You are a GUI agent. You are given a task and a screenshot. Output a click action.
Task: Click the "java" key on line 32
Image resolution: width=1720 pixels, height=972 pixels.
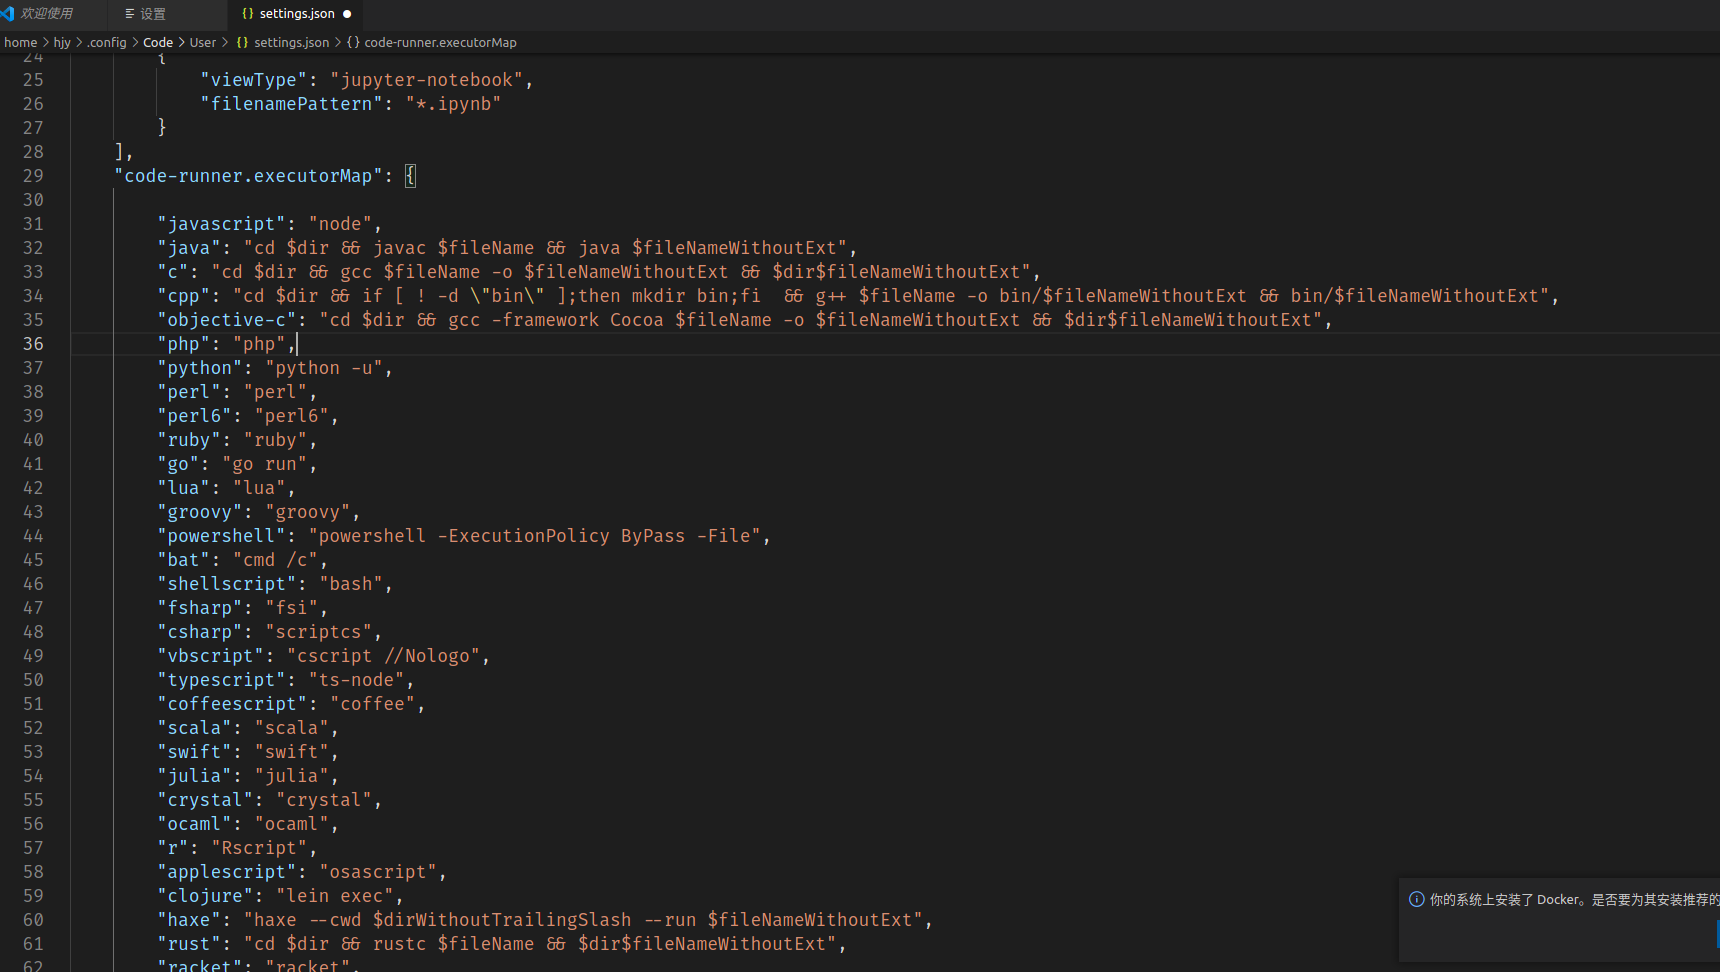189,248
